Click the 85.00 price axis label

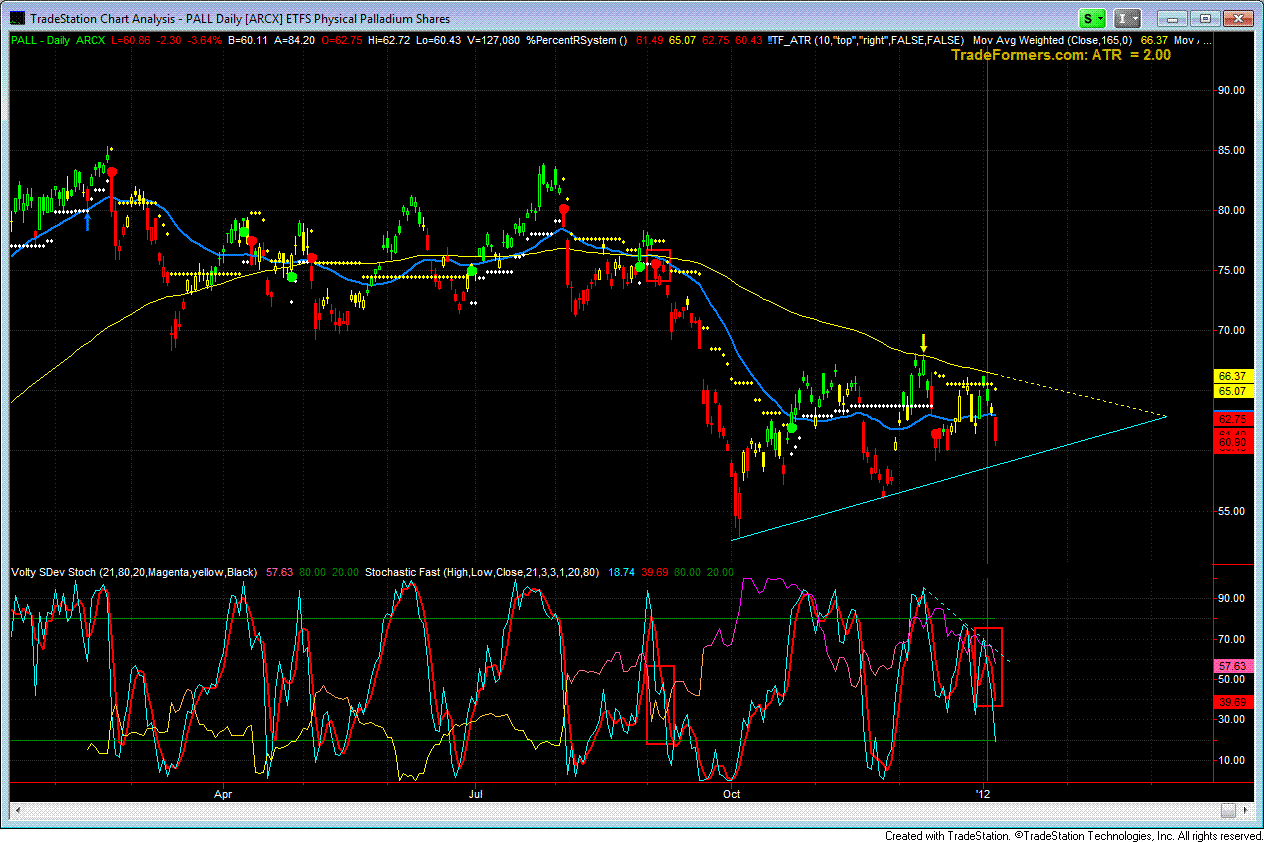1229,150
